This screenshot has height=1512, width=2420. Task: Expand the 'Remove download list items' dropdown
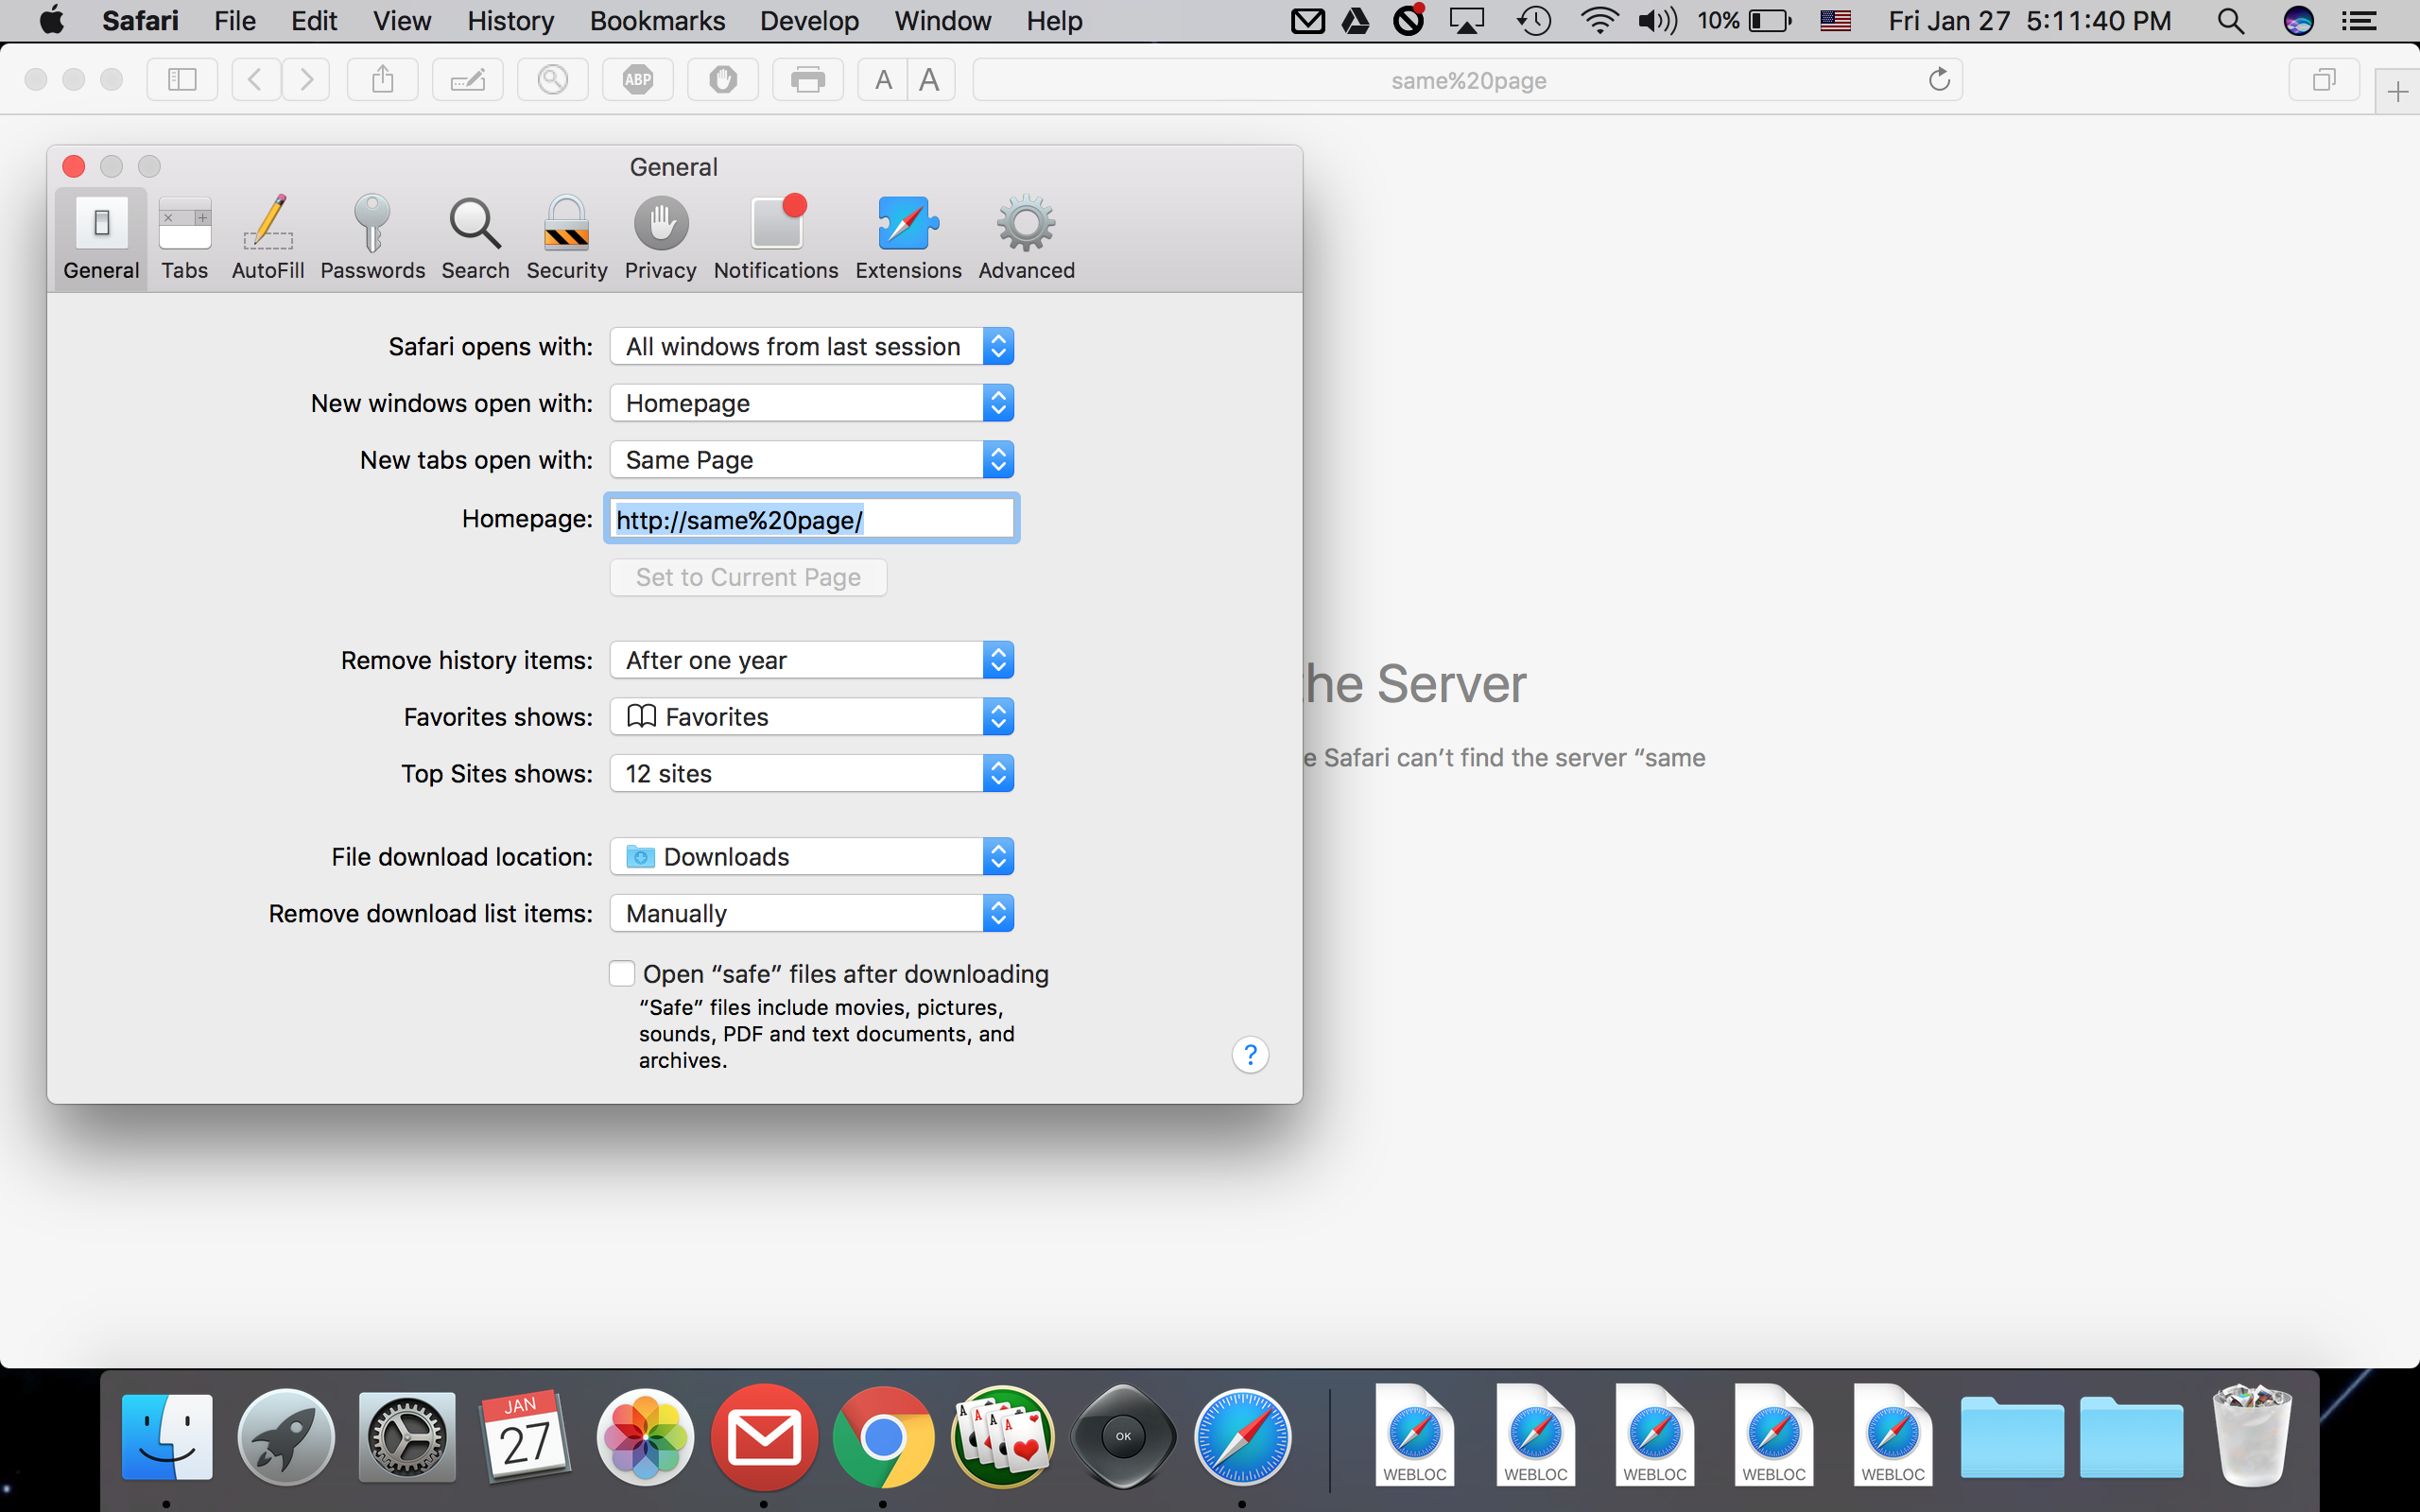(812, 914)
